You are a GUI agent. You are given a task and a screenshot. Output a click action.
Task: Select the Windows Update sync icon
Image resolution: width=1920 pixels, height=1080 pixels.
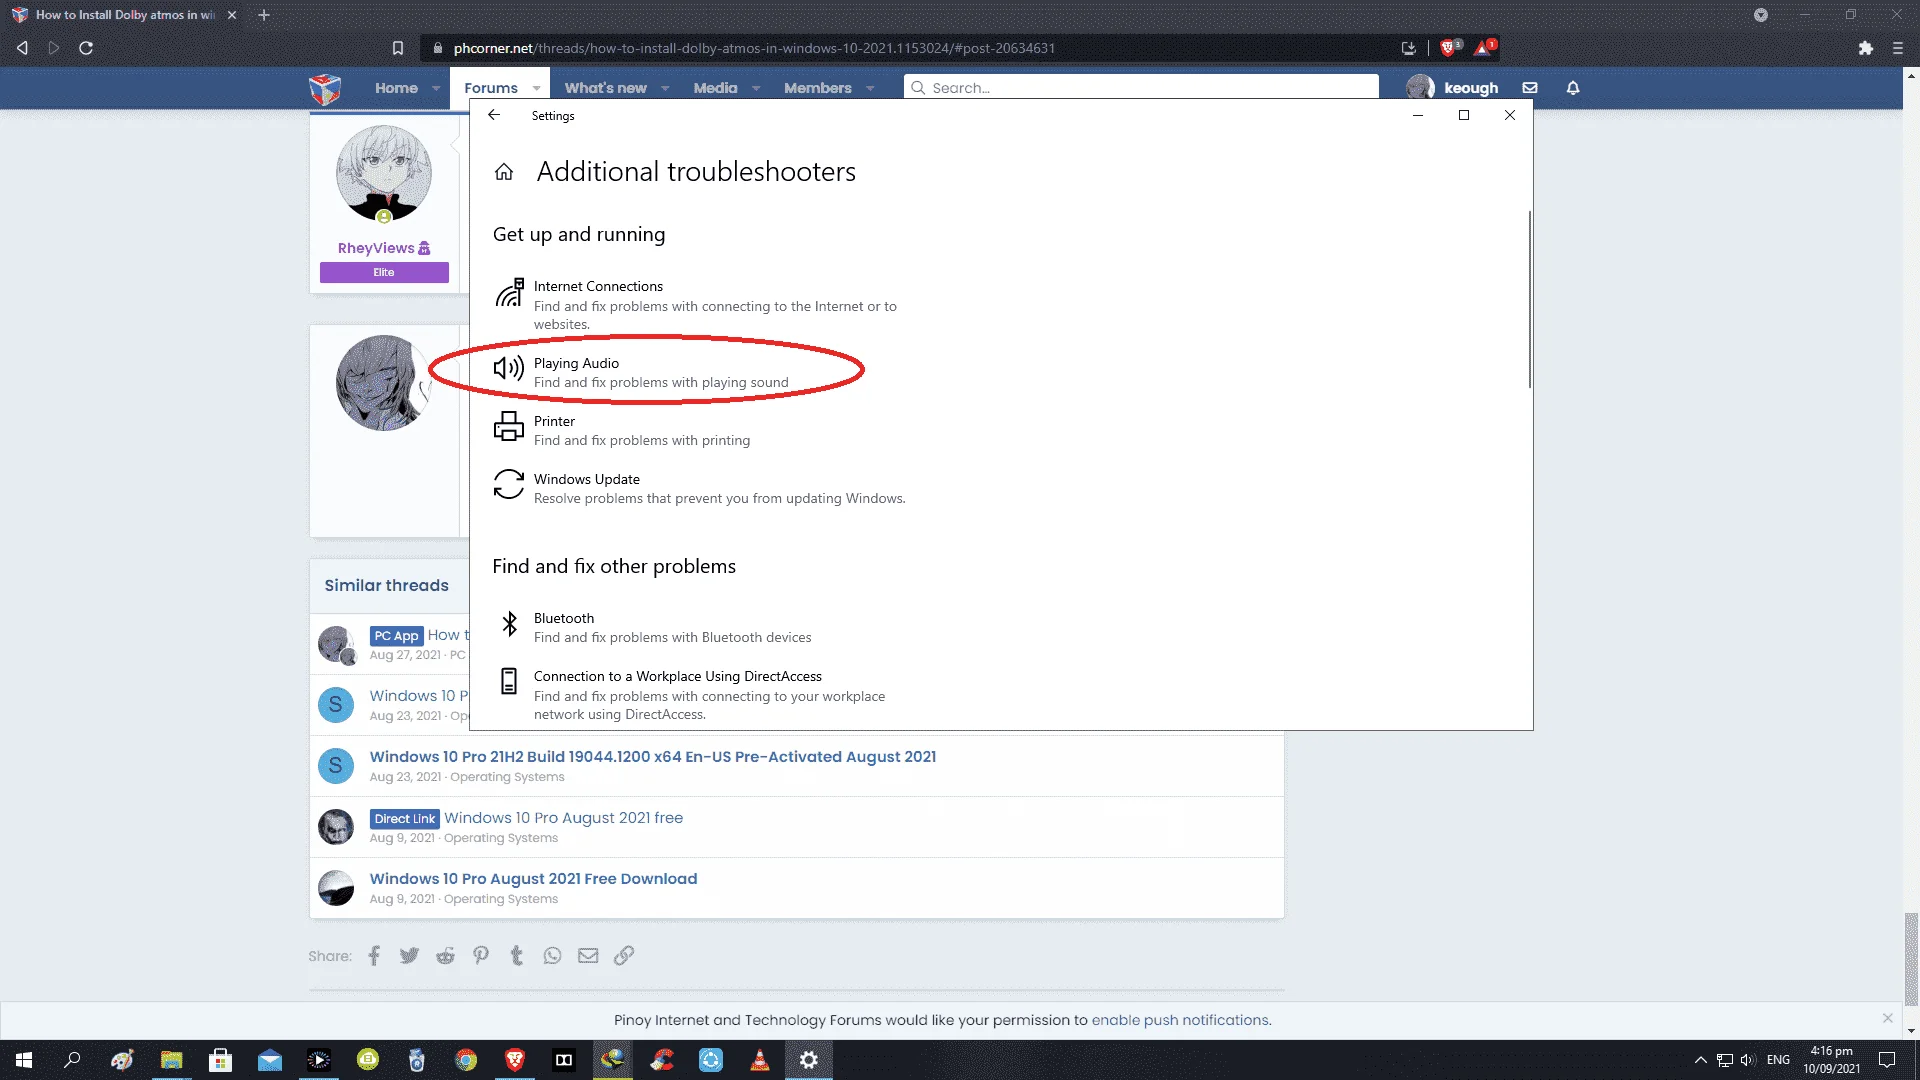click(509, 484)
